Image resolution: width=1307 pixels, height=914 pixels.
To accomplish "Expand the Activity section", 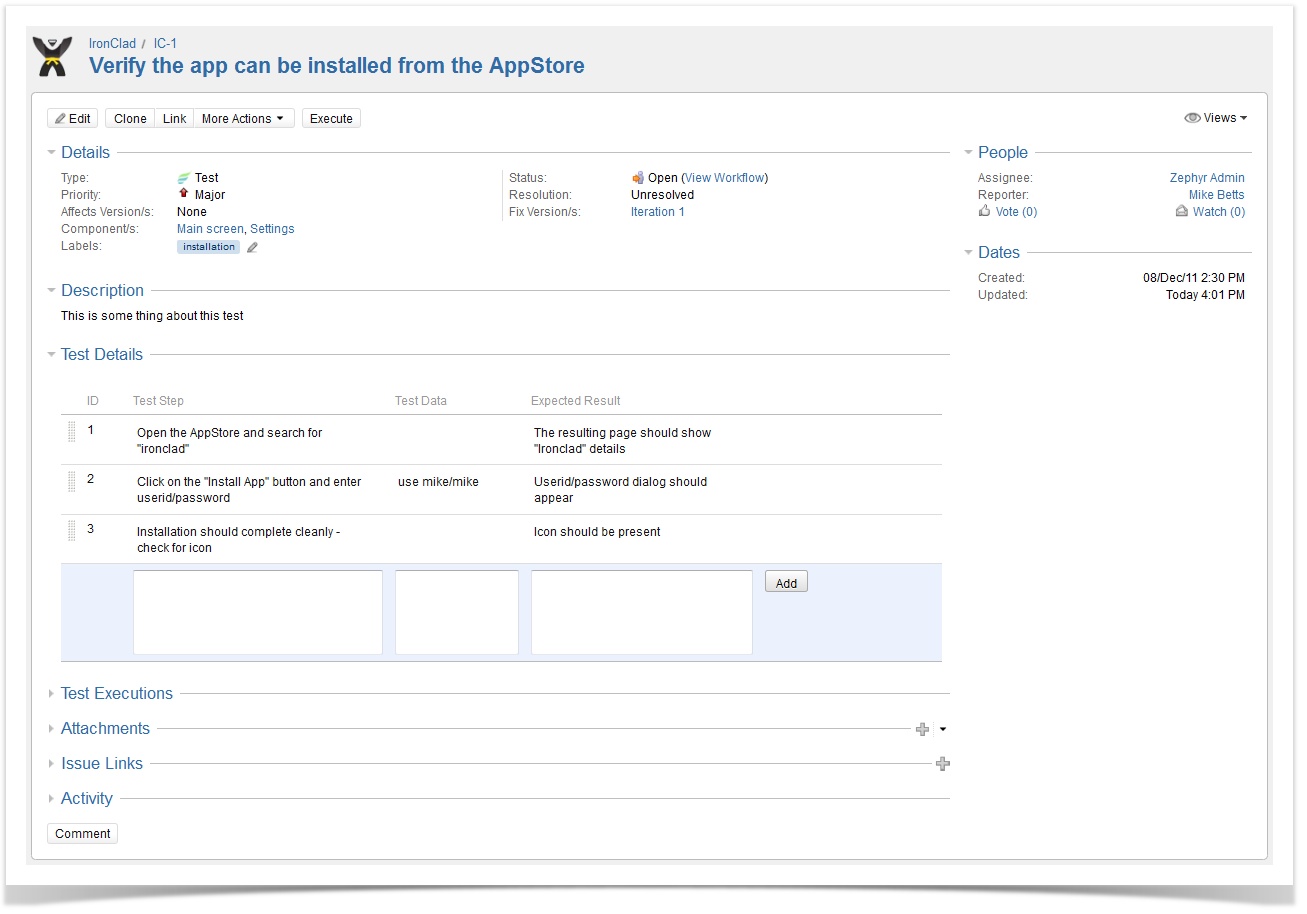I will click(x=52, y=799).
